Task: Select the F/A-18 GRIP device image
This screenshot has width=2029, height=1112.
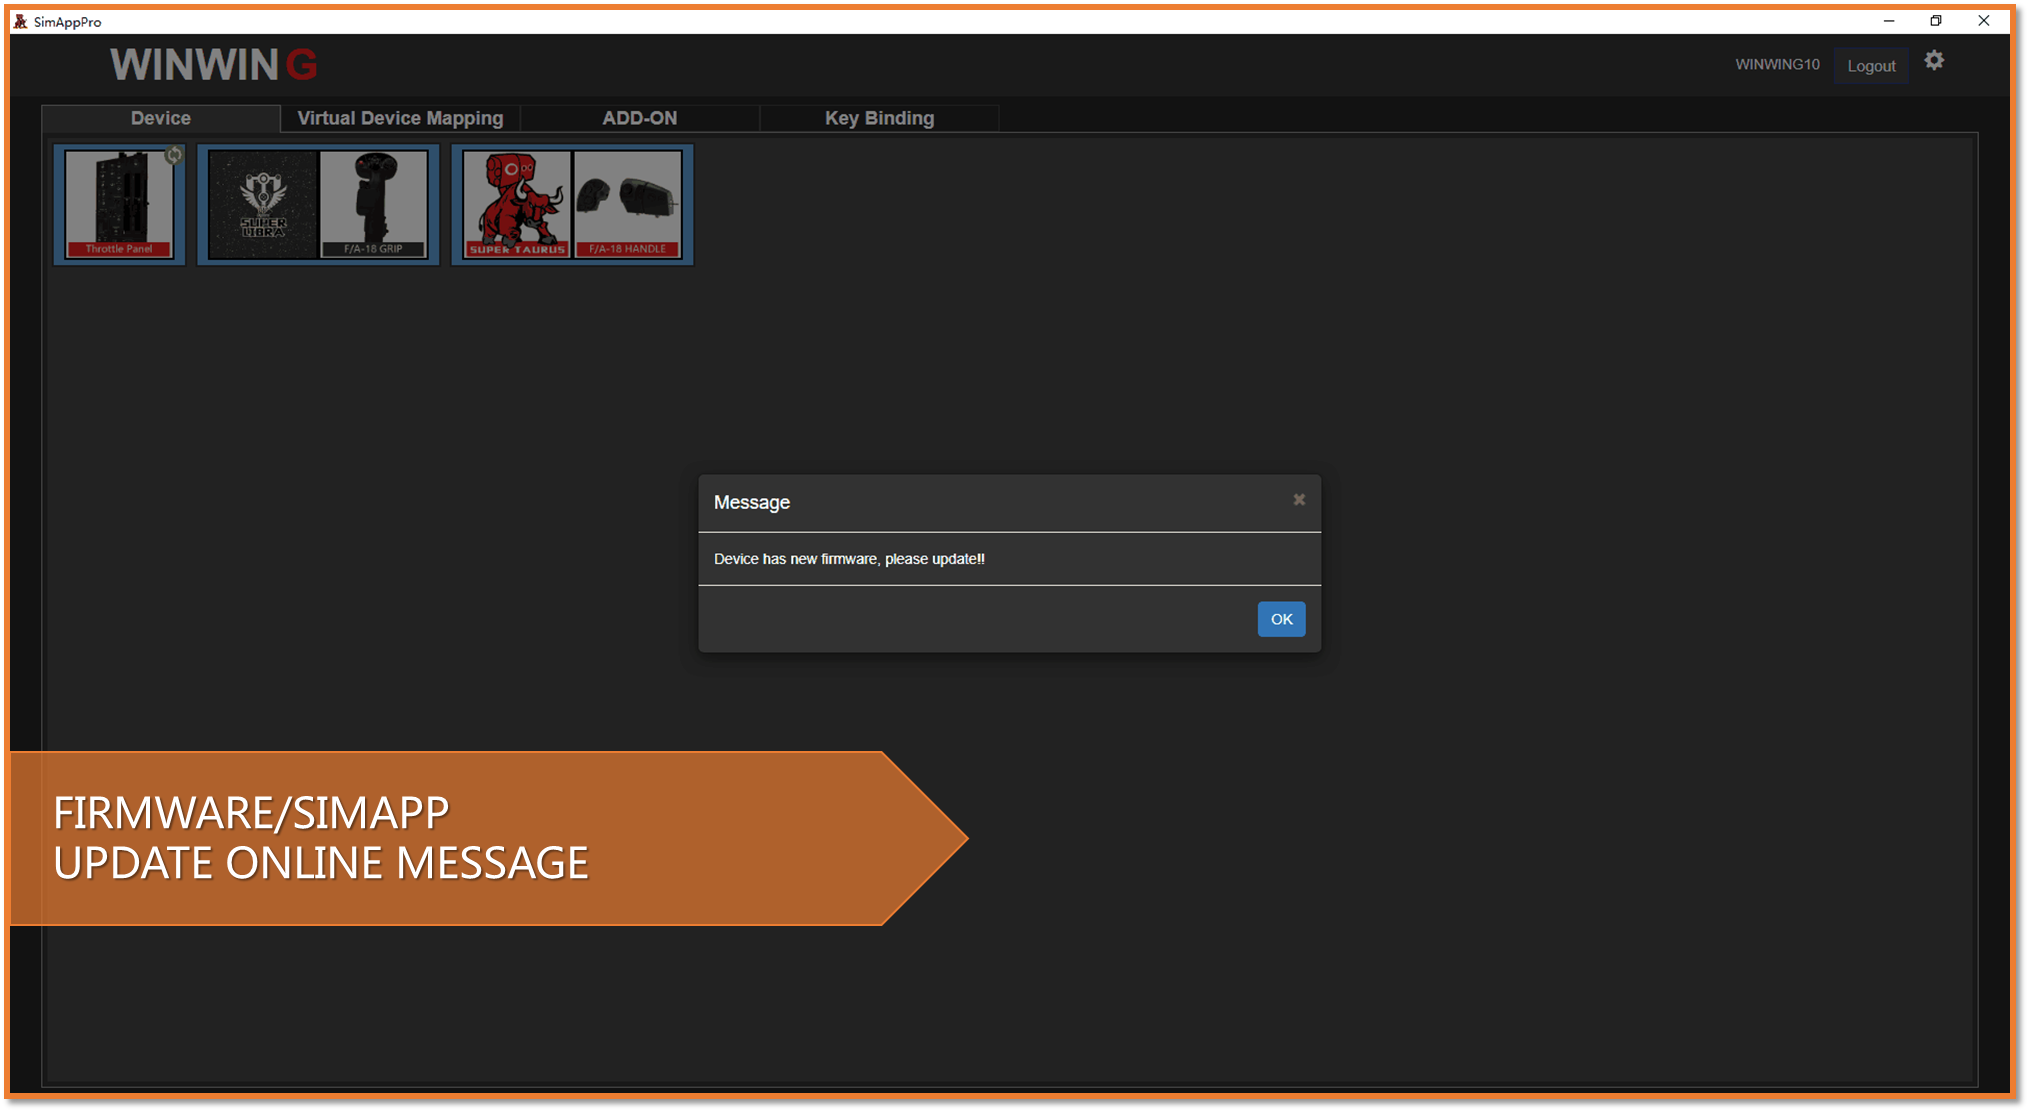Action: click(x=374, y=204)
